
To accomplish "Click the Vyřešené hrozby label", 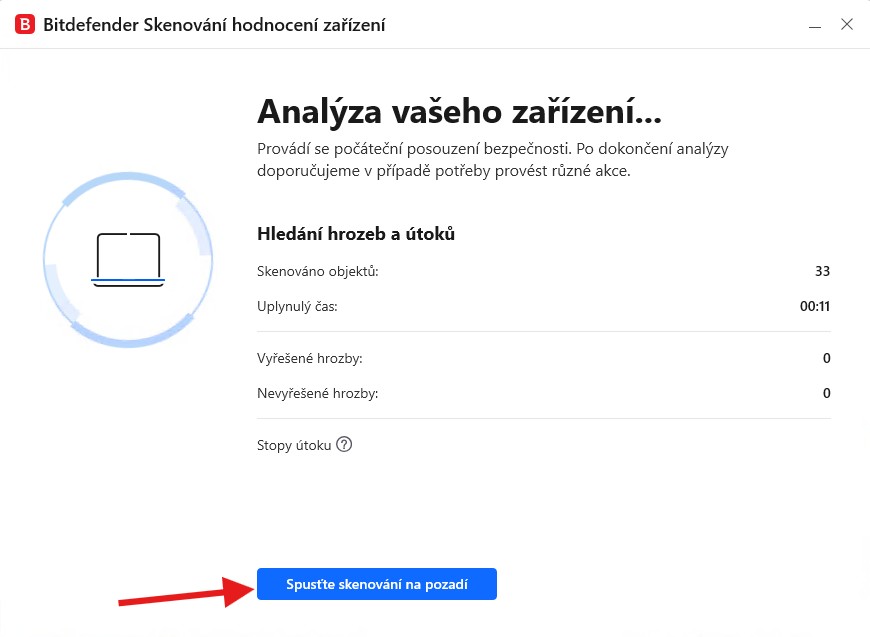I will pyautogui.click(x=310, y=358).
